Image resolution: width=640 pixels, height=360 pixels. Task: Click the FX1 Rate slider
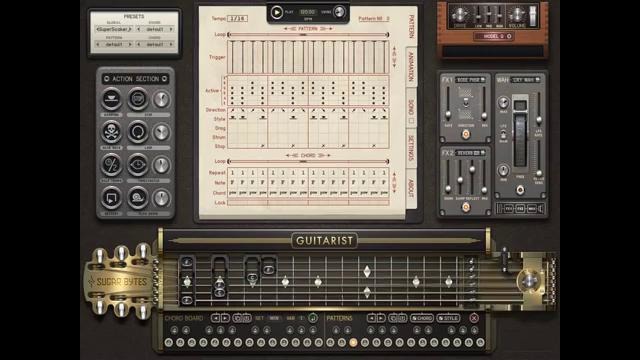(448, 103)
